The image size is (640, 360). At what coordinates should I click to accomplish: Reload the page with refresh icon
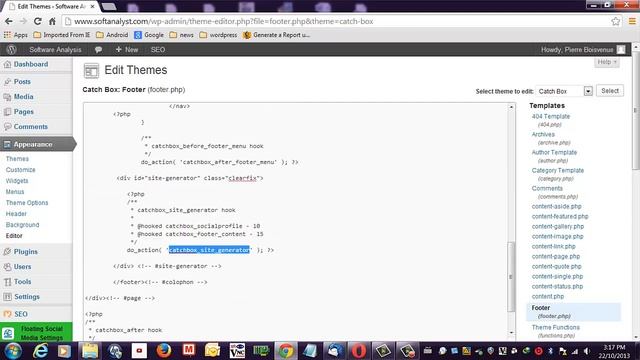38,21
